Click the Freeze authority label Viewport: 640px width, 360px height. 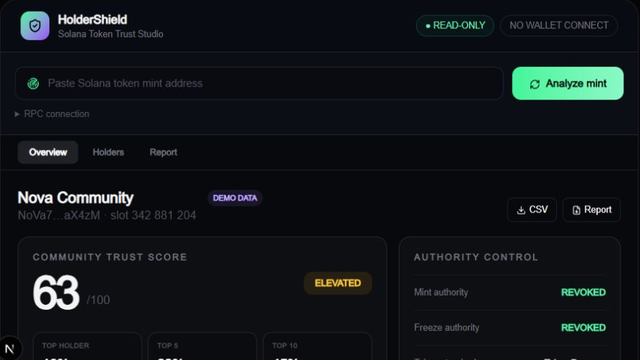point(447,327)
